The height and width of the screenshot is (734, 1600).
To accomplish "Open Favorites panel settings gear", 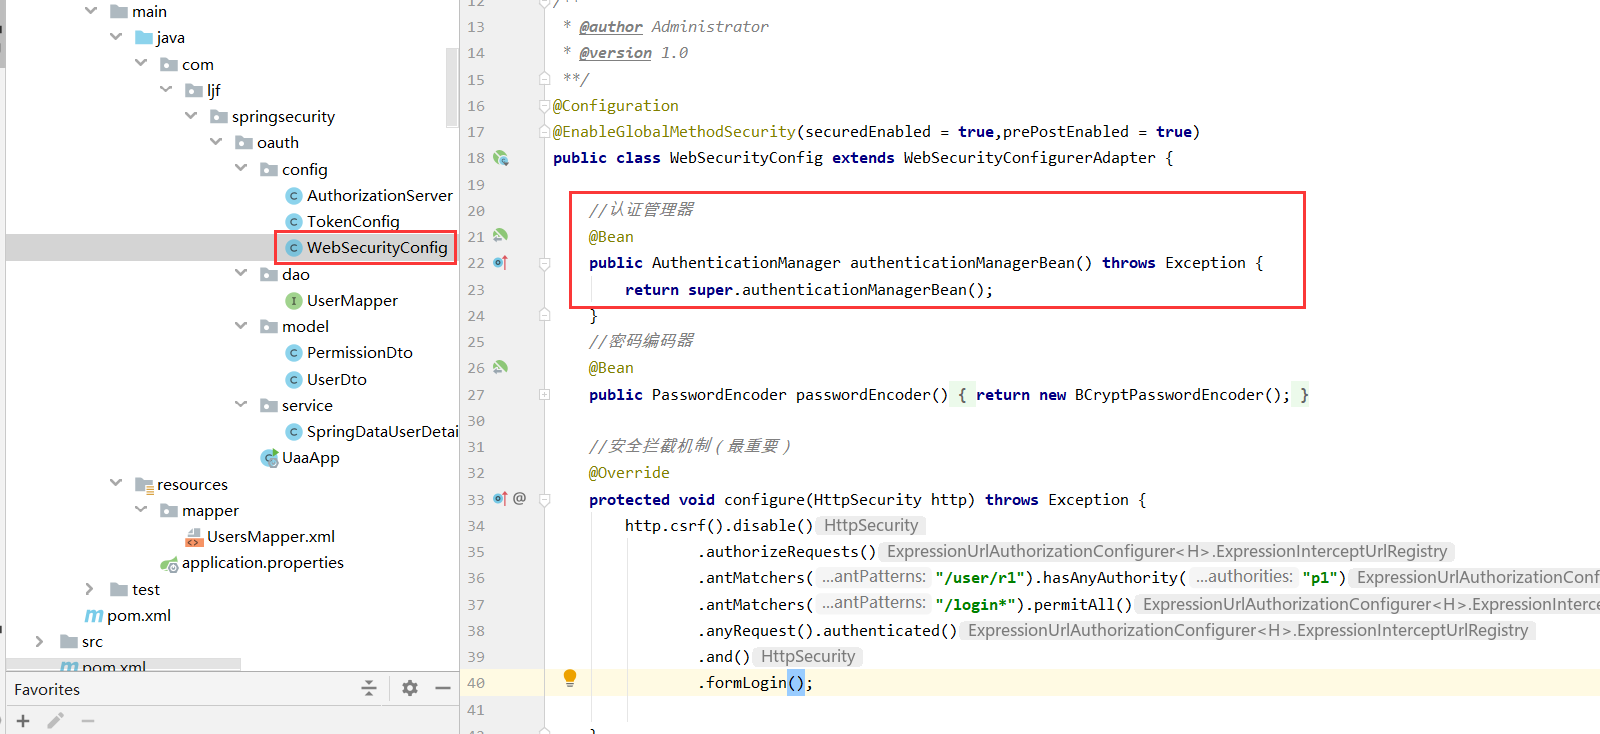I will (x=410, y=688).
